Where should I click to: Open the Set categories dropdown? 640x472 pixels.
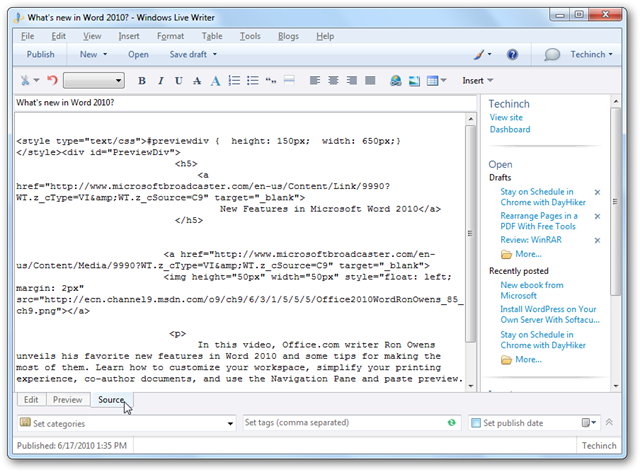point(230,423)
